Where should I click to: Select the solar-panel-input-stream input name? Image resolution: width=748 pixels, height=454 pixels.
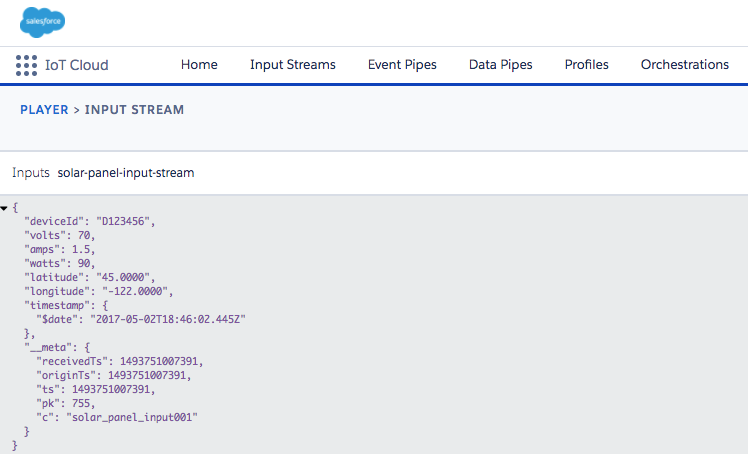(126, 173)
